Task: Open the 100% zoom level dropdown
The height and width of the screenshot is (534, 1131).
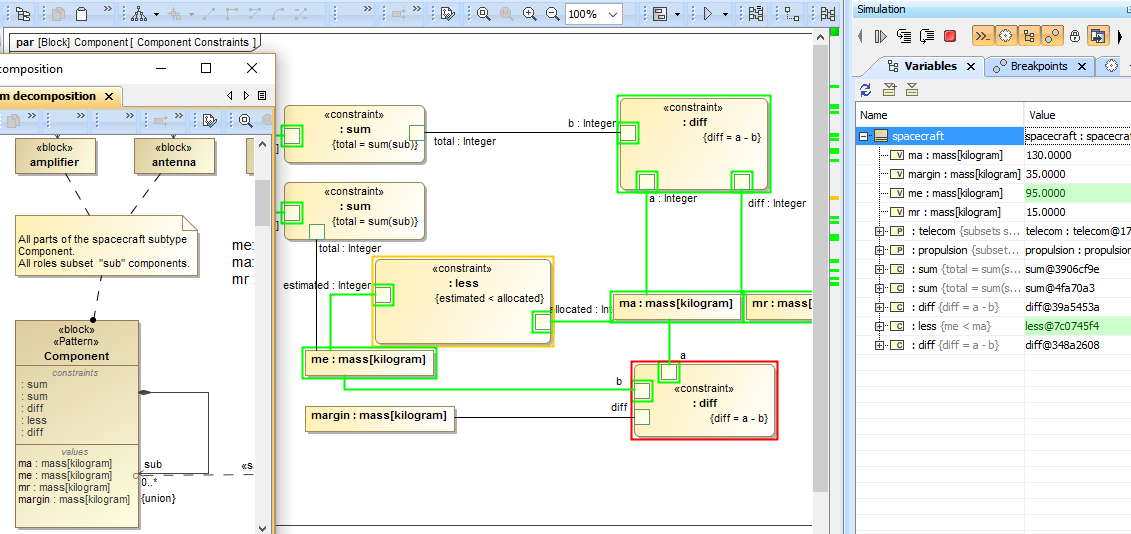Action: tap(613, 14)
